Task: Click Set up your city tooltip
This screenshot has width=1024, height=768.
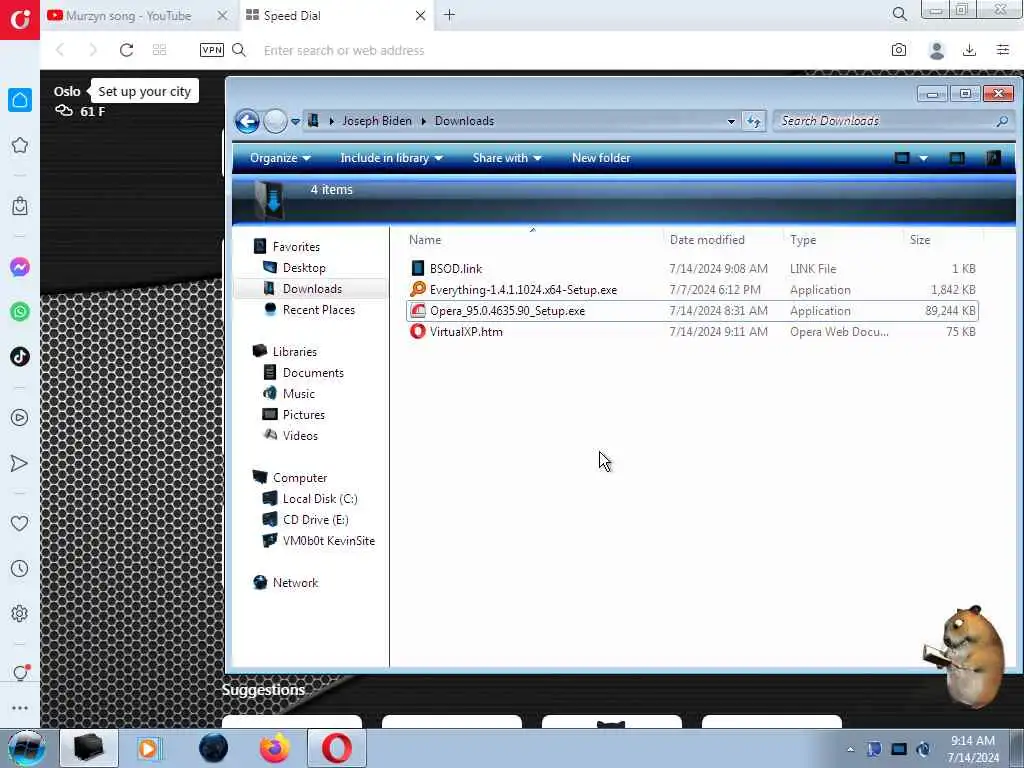Action: click(x=144, y=91)
